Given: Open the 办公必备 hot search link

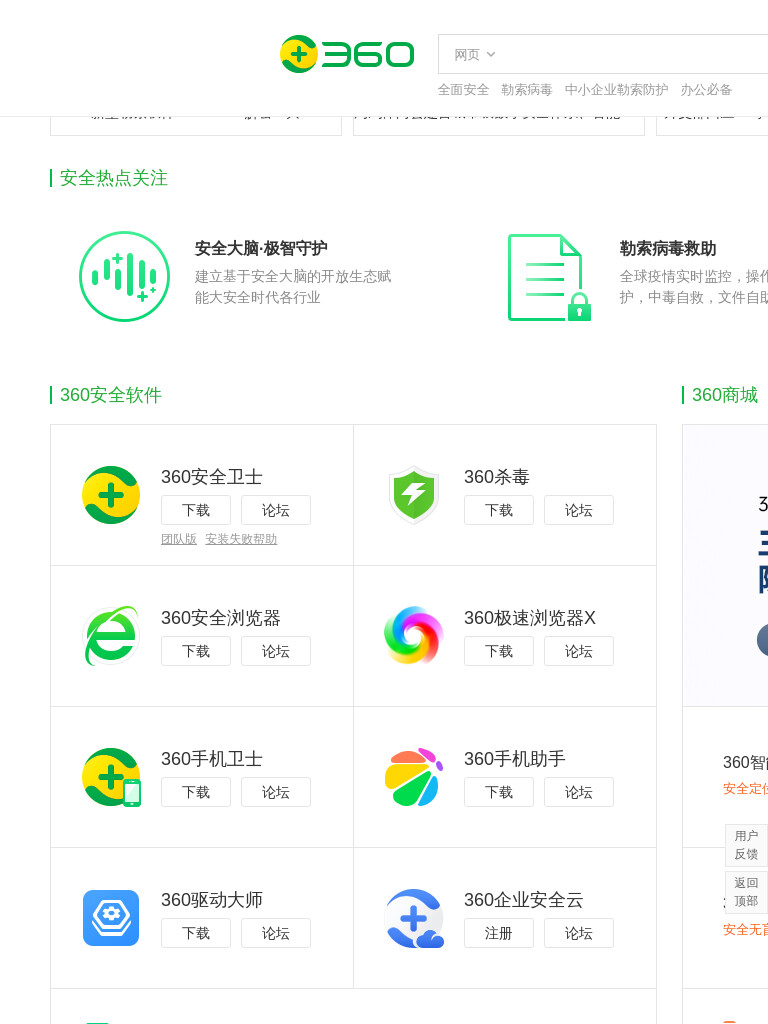Looking at the screenshot, I should [706, 89].
